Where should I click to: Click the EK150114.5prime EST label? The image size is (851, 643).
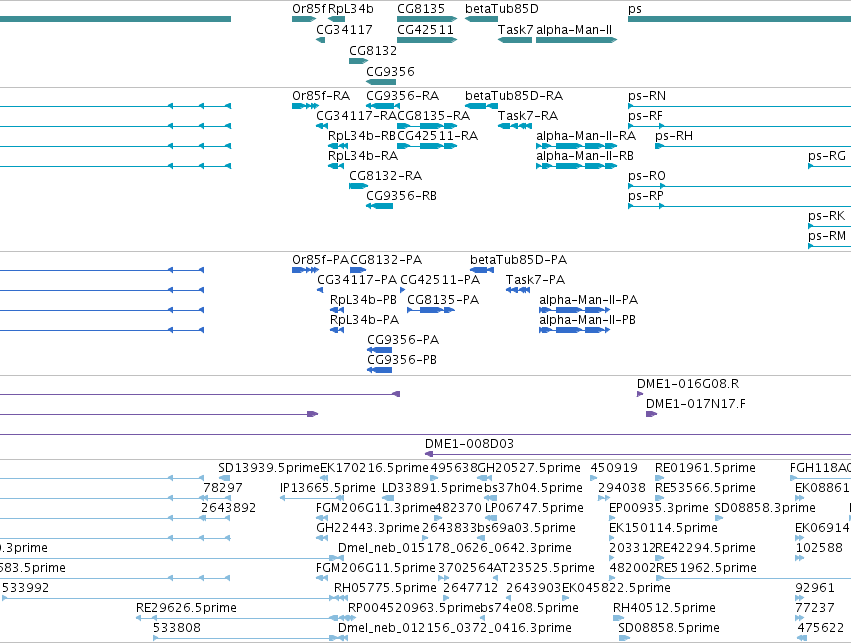pyautogui.click(x=663, y=529)
